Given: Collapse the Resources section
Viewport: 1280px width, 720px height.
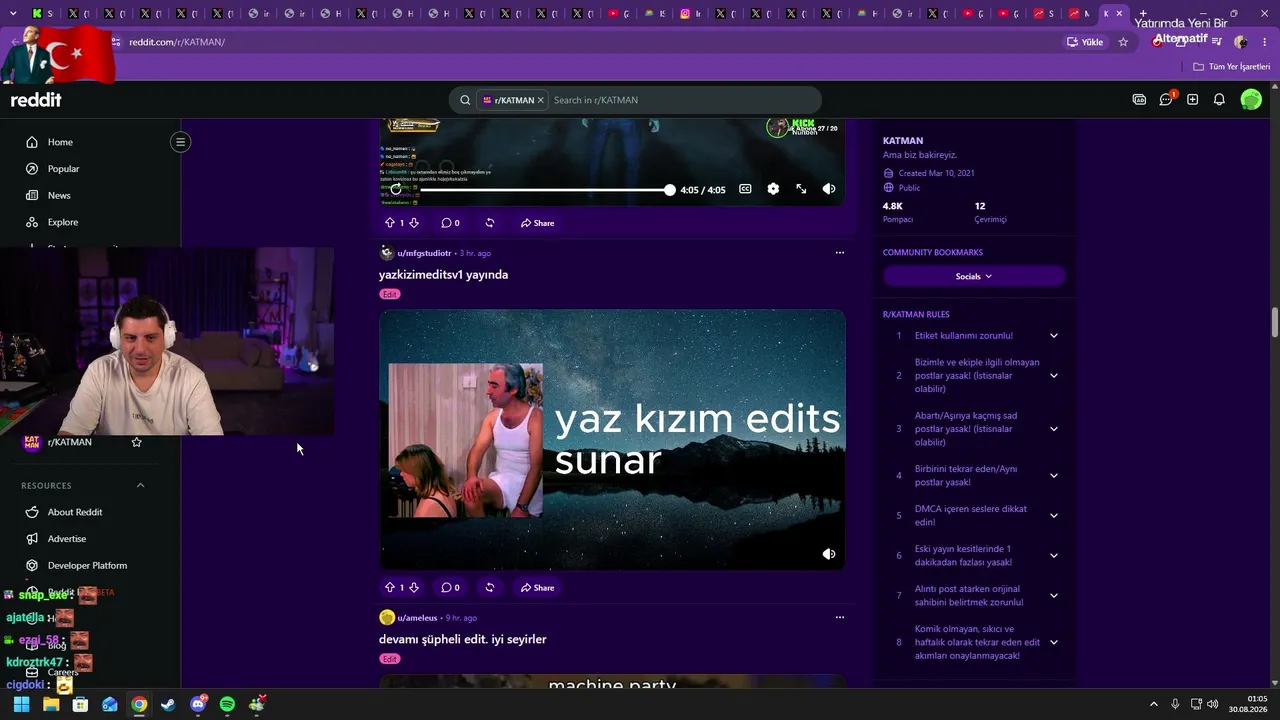Looking at the screenshot, I should pyautogui.click(x=140, y=486).
